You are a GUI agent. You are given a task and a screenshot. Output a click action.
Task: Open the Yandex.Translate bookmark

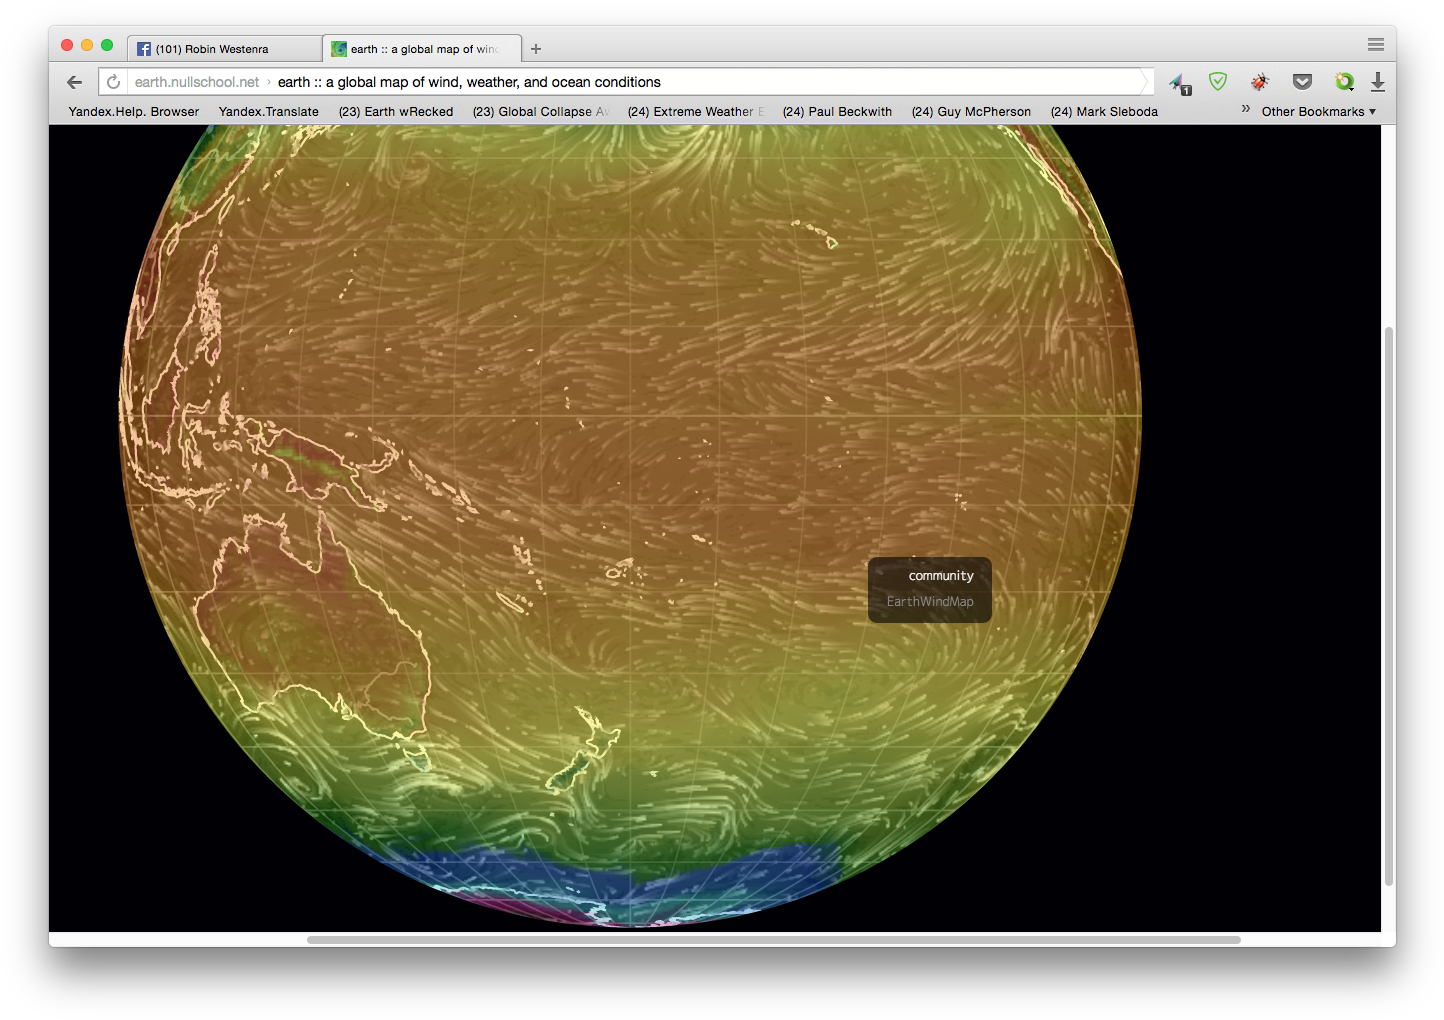click(x=268, y=111)
